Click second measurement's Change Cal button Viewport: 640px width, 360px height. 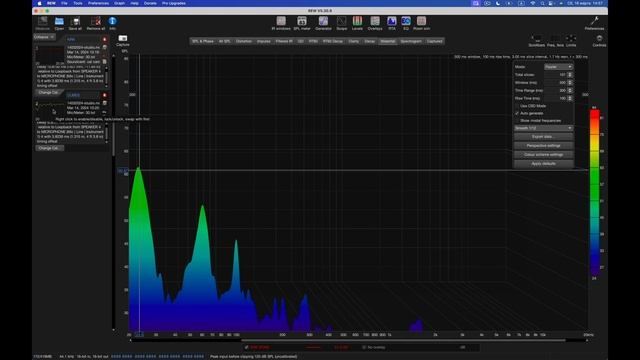coord(49,148)
